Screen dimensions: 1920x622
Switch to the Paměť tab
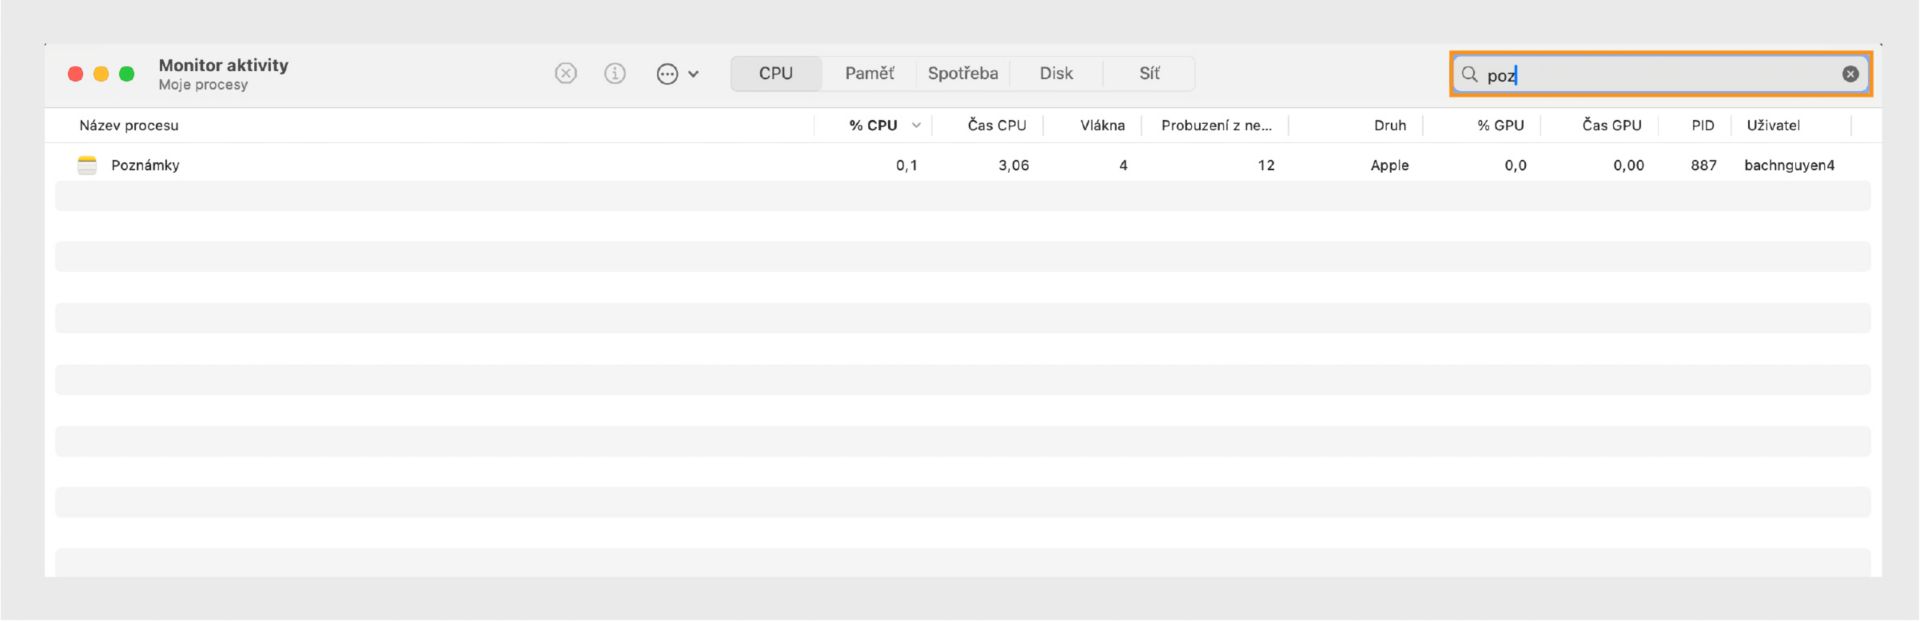[x=869, y=73]
